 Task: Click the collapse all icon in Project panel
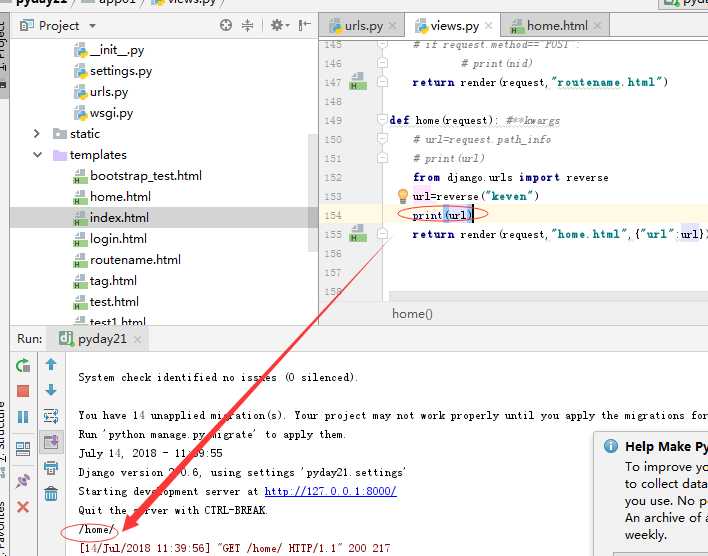247,25
